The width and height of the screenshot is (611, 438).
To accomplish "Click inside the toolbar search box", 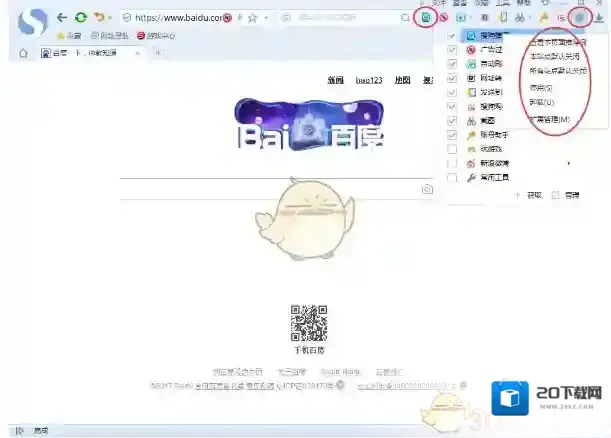I will tap(343, 18).
